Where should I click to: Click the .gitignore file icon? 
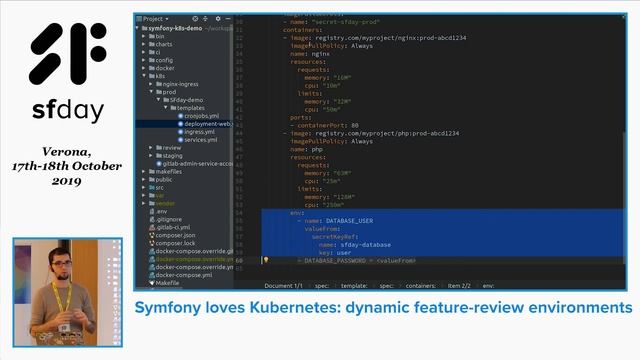click(x=152, y=220)
